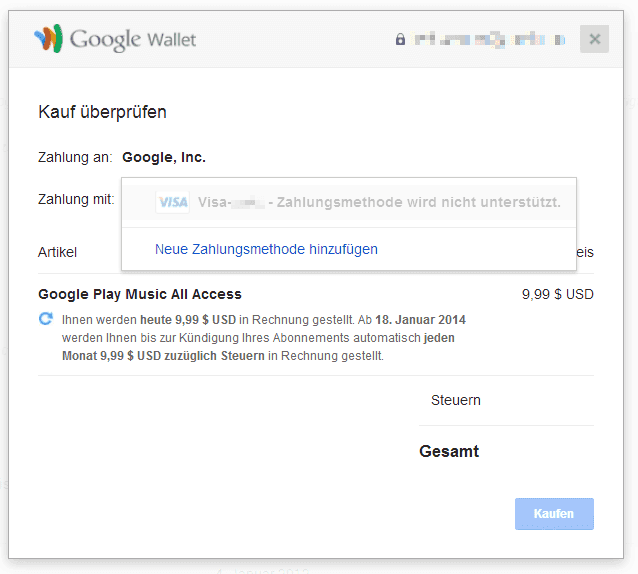Click the padlock security icon

(400, 39)
